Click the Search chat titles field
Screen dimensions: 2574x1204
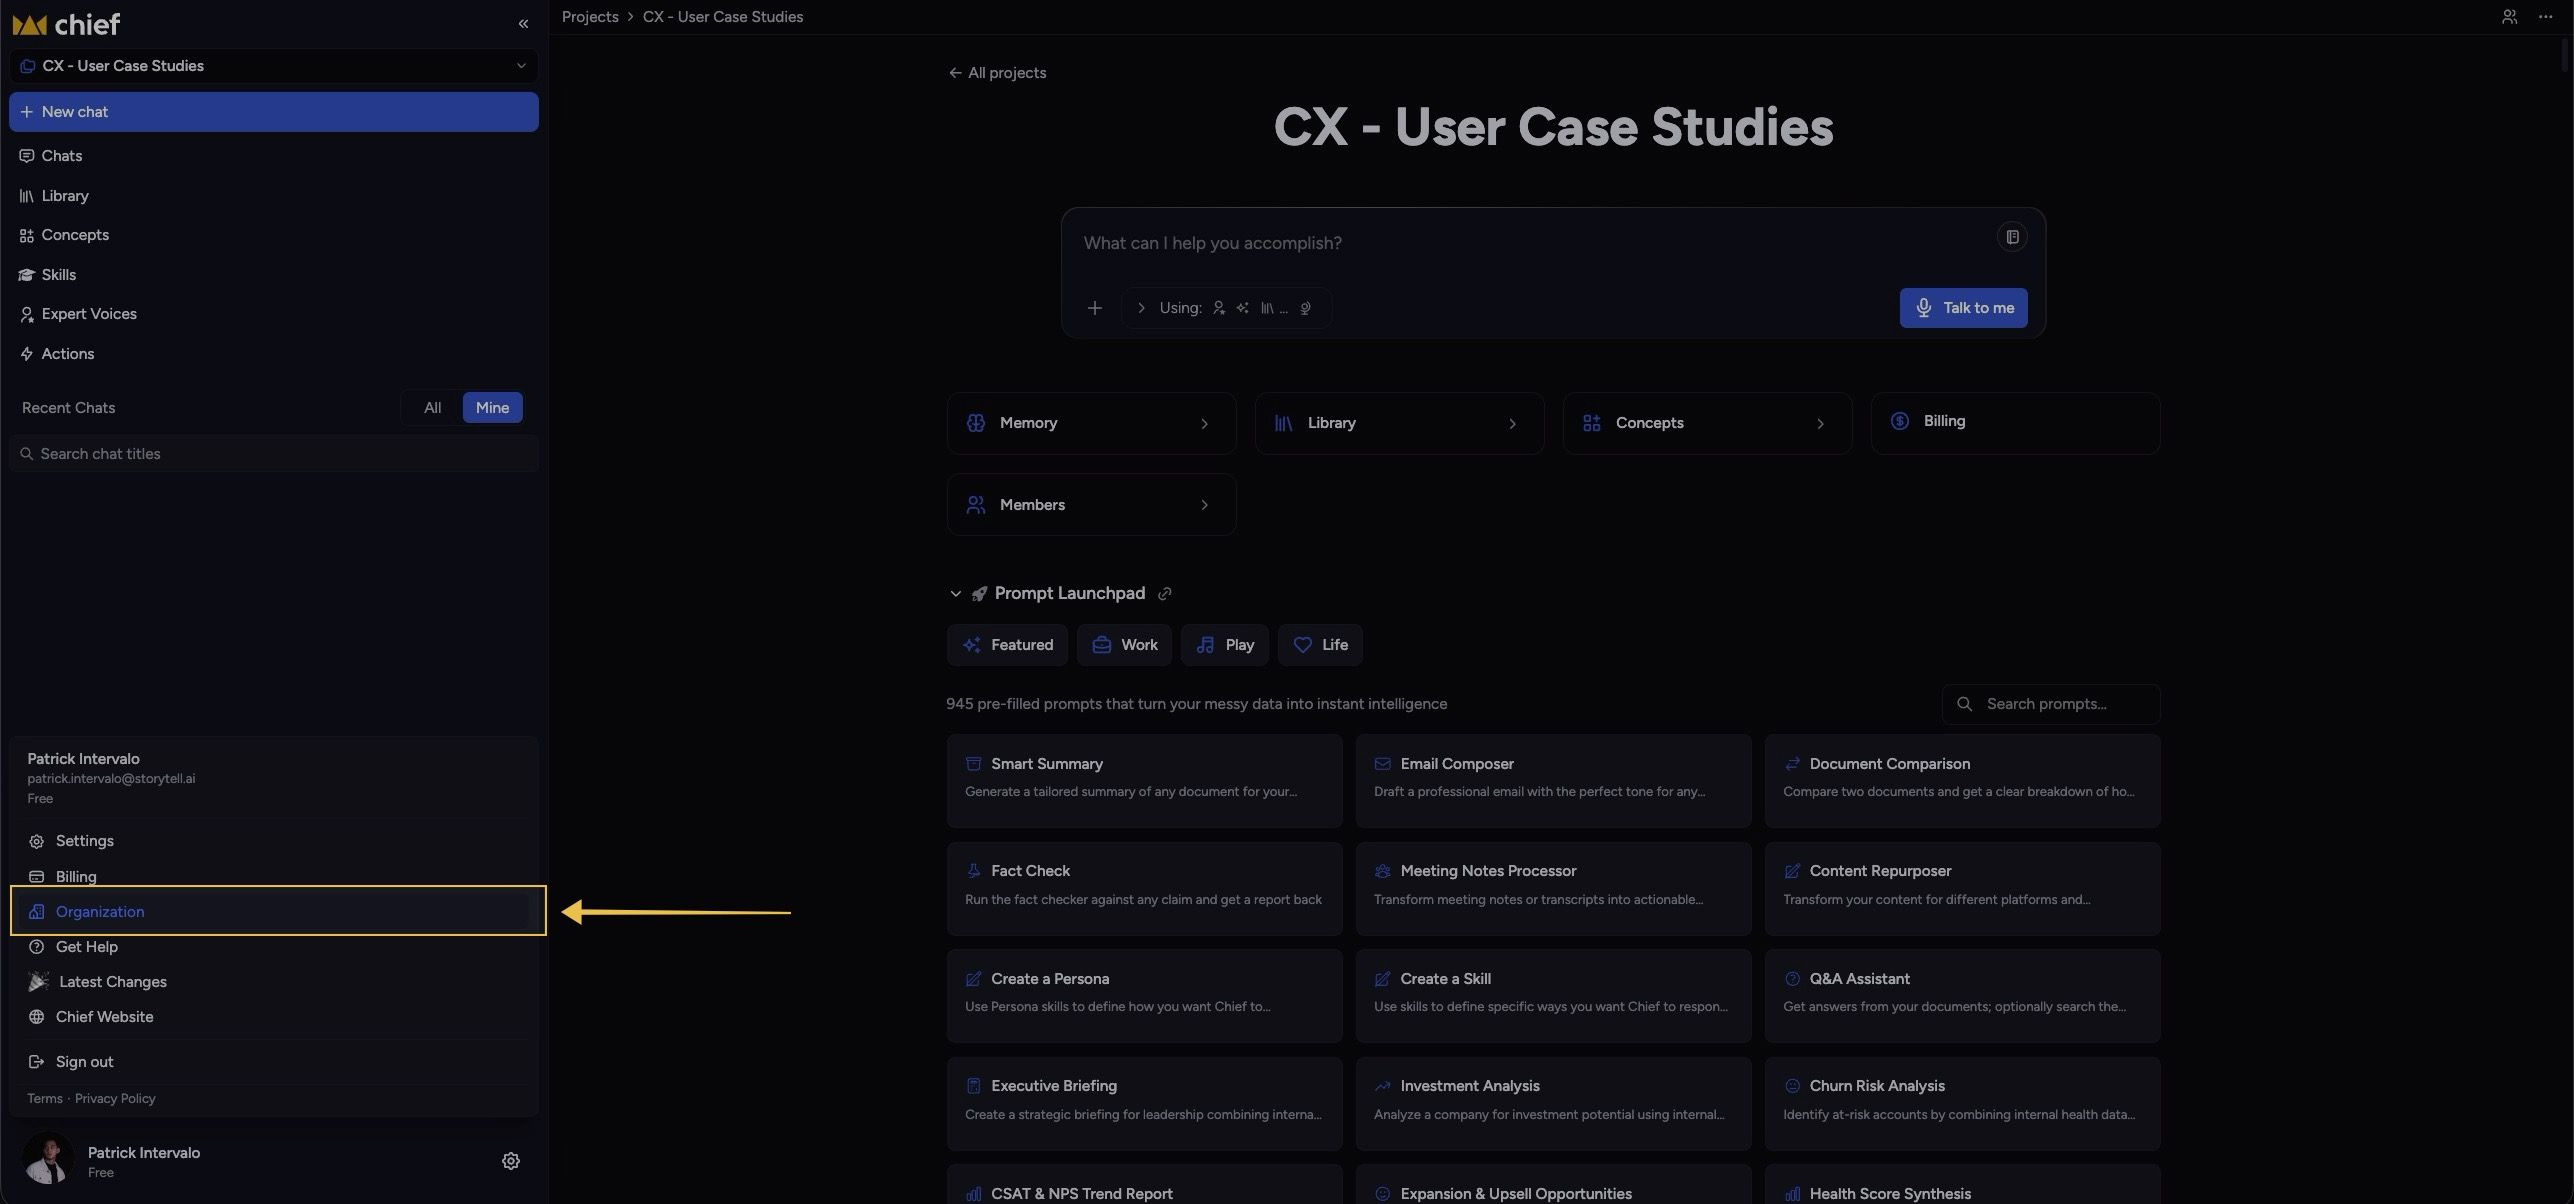pyautogui.click(x=273, y=454)
